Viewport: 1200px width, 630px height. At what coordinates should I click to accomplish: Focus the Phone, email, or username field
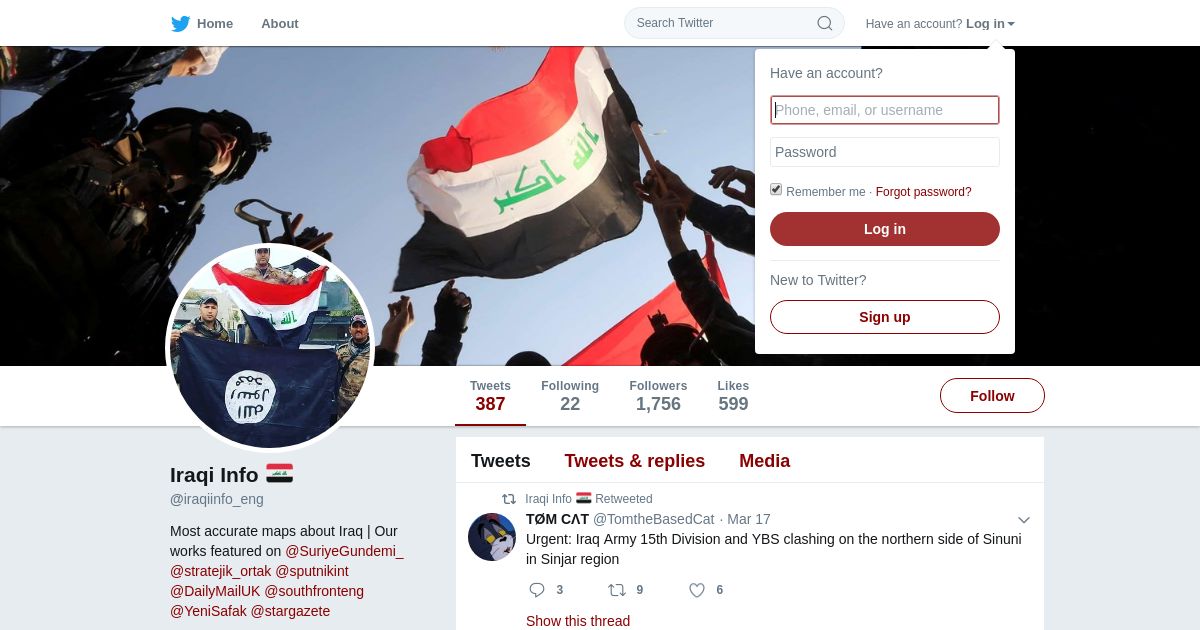(885, 110)
